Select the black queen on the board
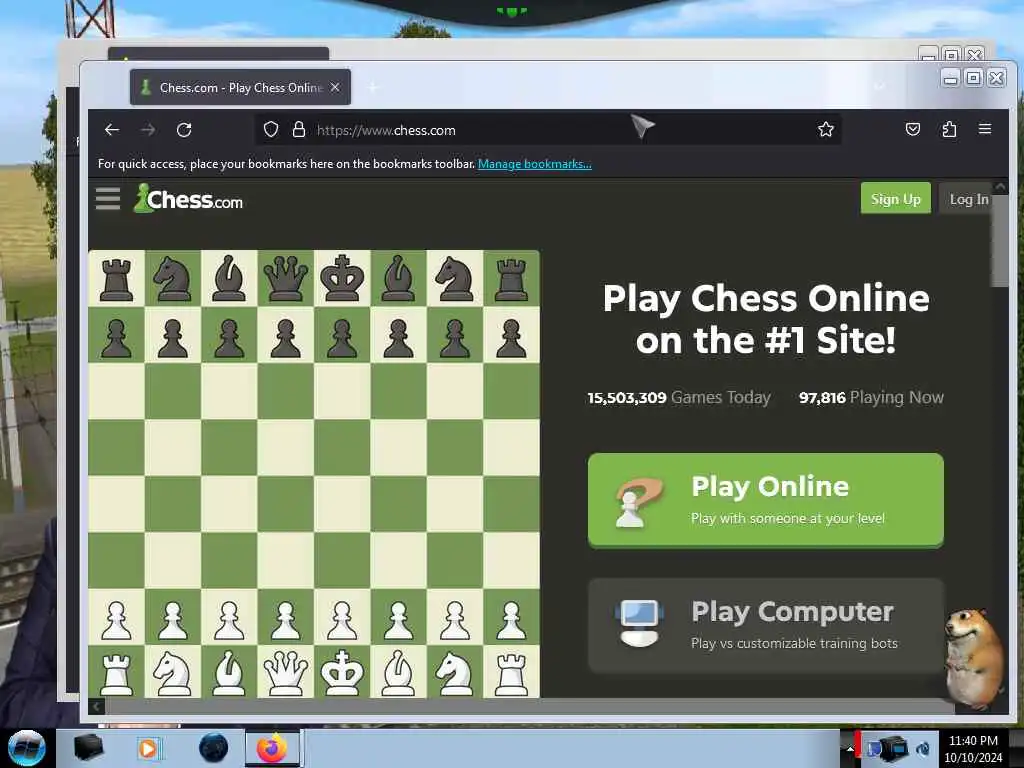This screenshot has height=768, width=1024. coord(285,278)
